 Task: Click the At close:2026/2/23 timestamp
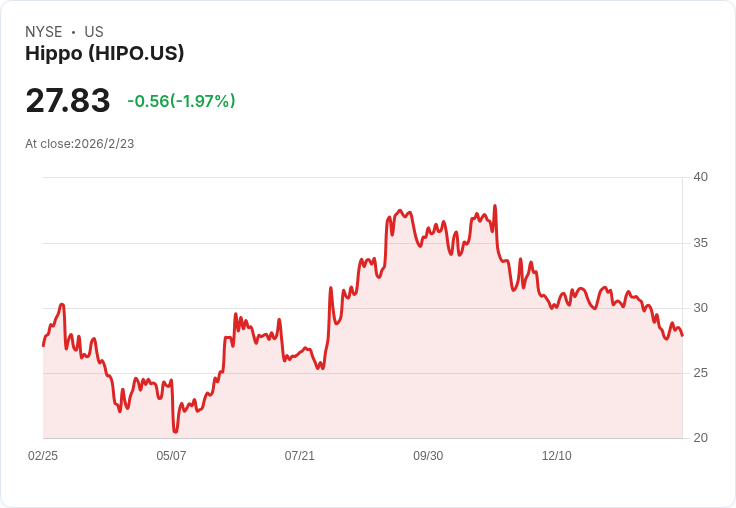(x=80, y=144)
